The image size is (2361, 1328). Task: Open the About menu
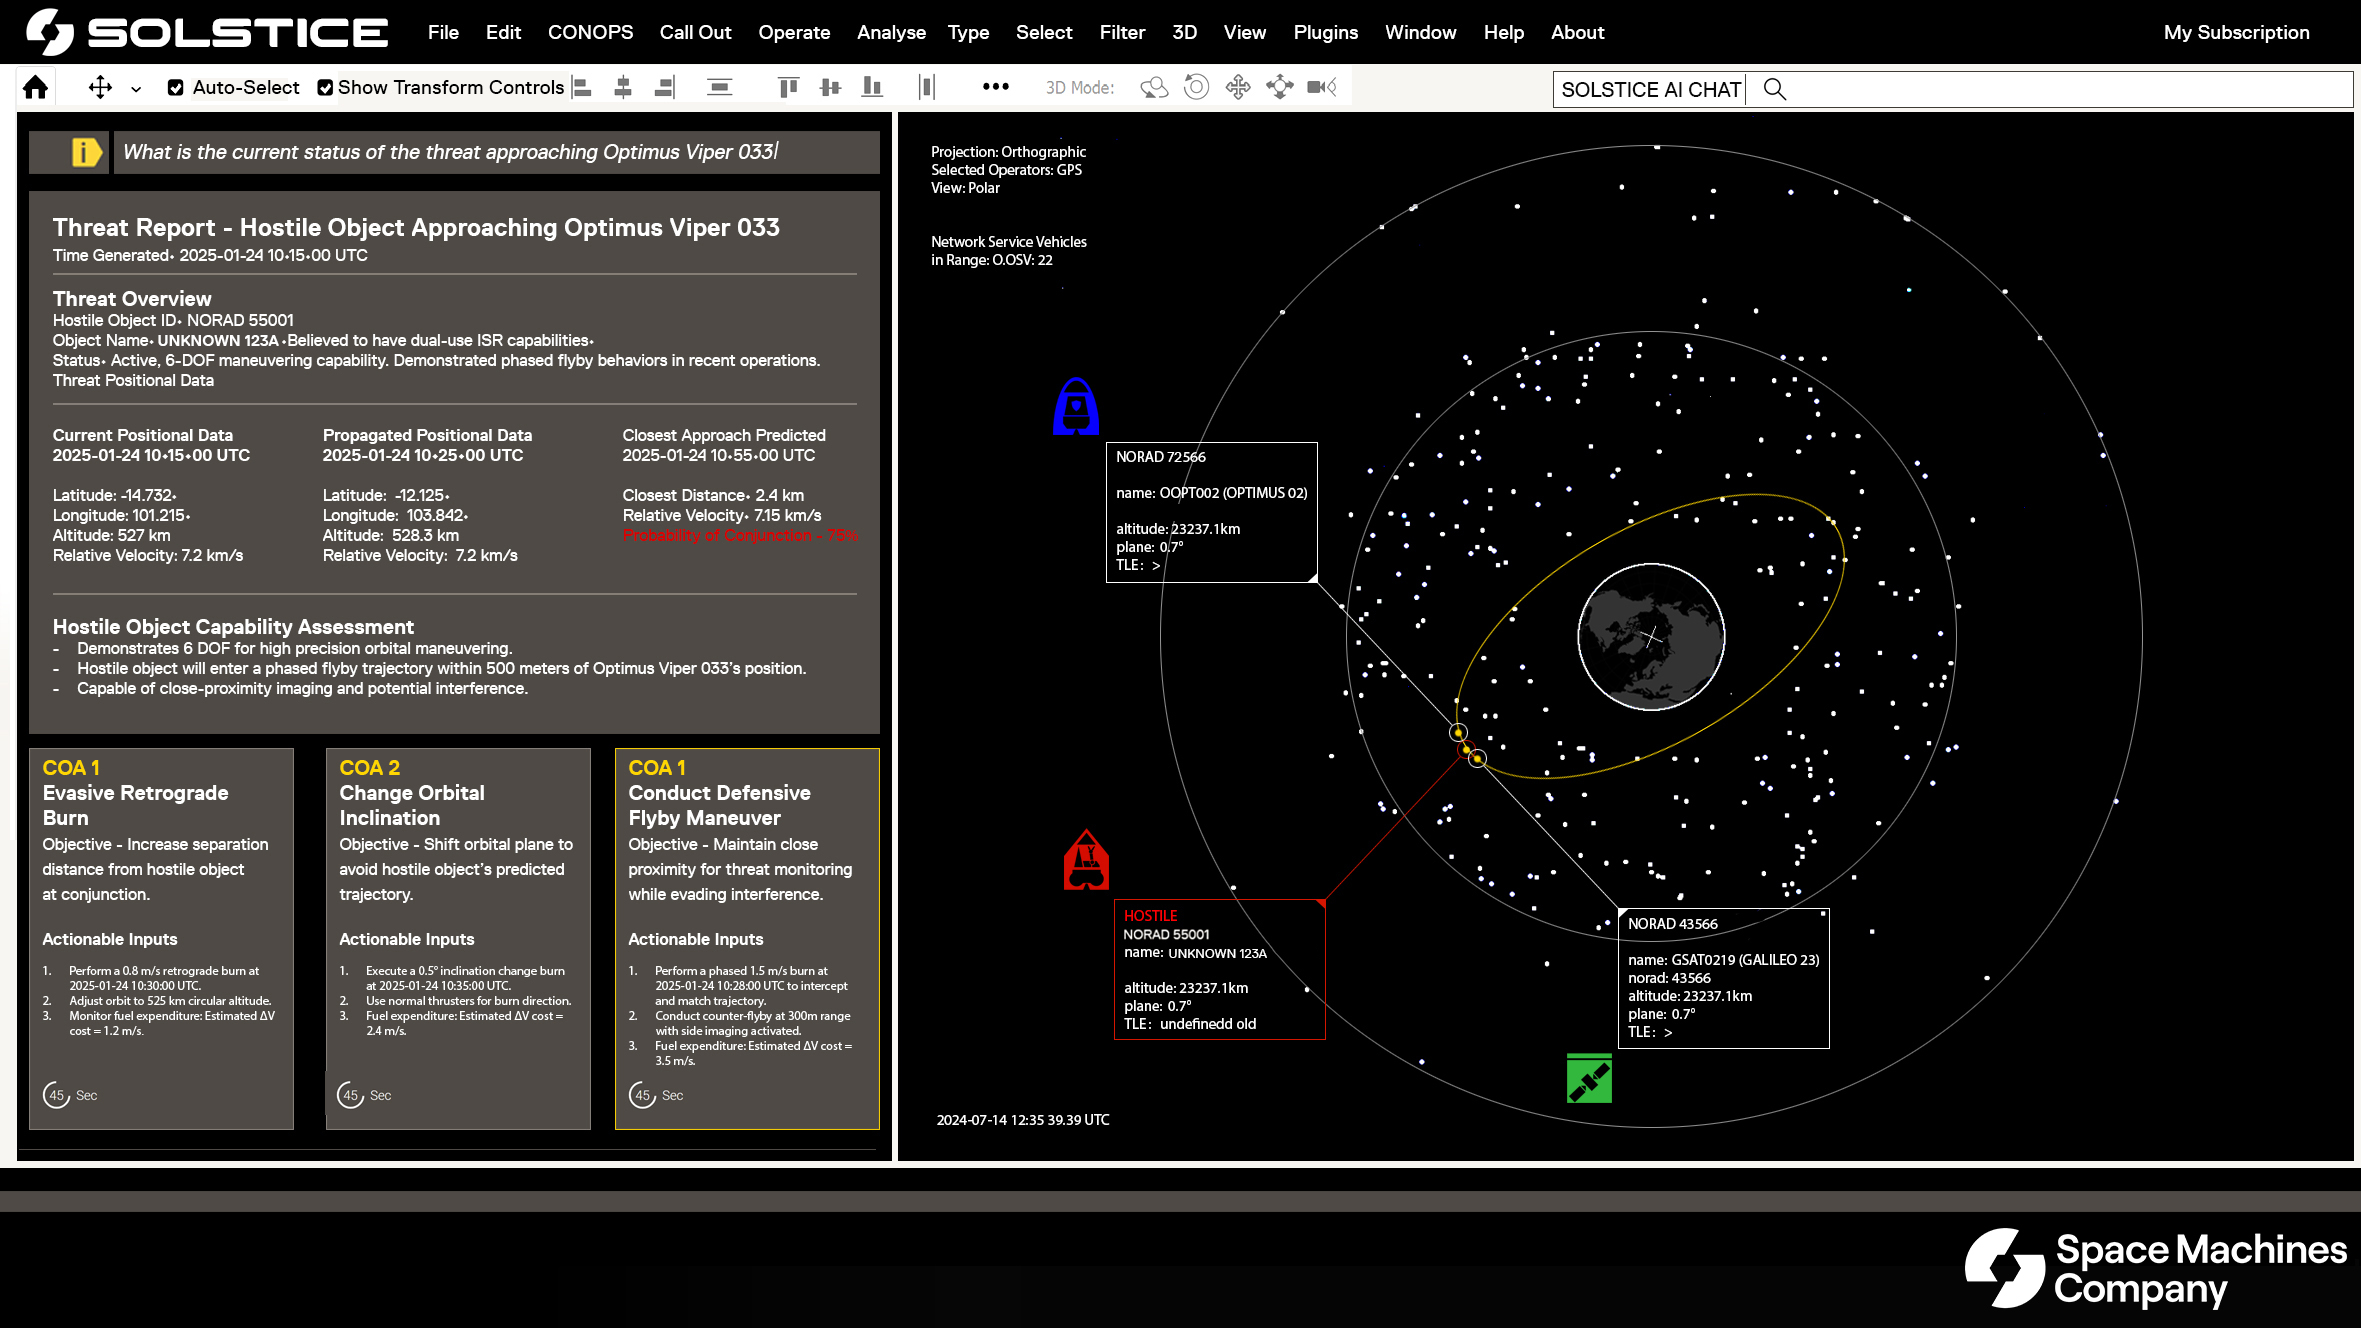(1577, 32)
